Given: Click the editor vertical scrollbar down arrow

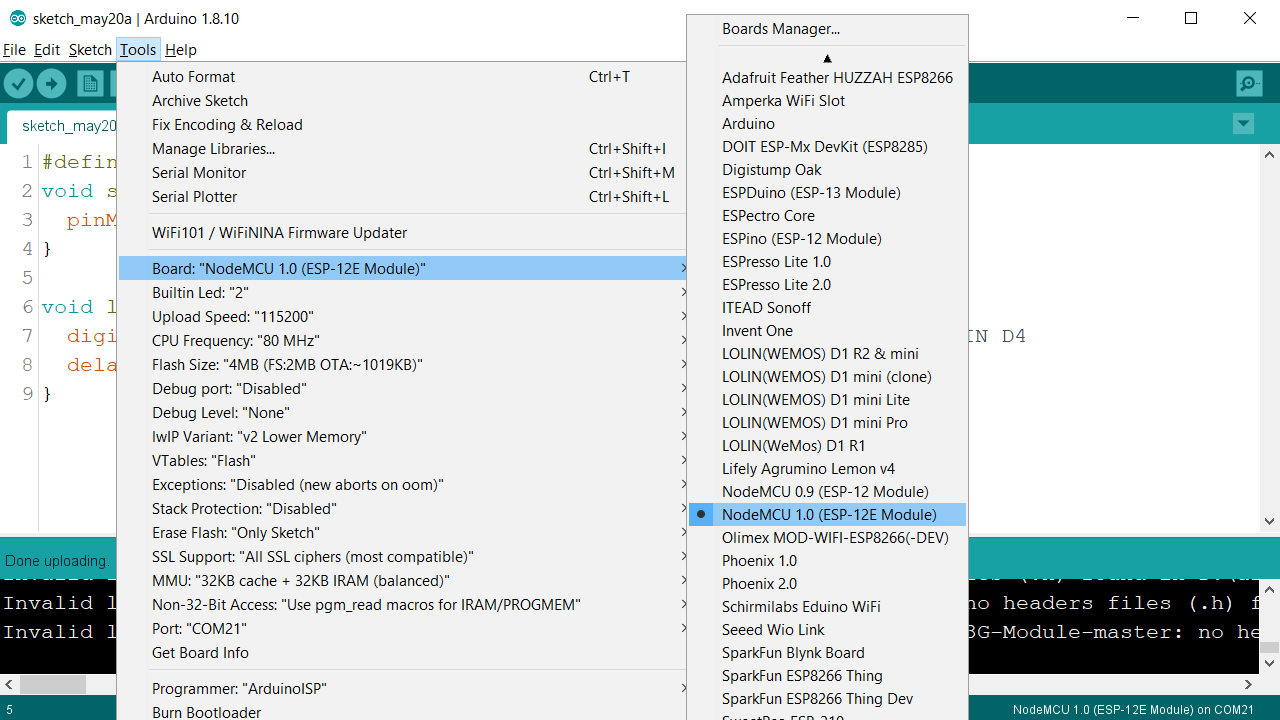Looking at the screenshot, I should pos(1270,521).
